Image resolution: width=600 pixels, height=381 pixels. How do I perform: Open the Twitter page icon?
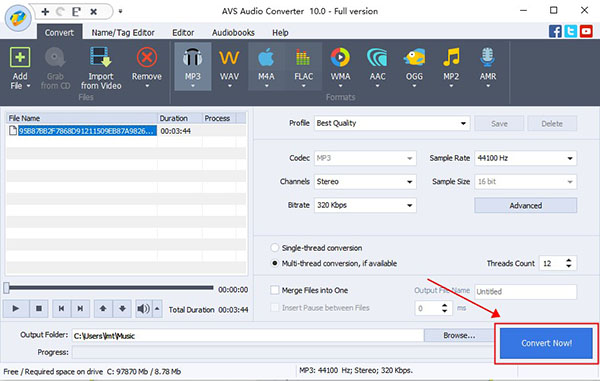[571, 31]
